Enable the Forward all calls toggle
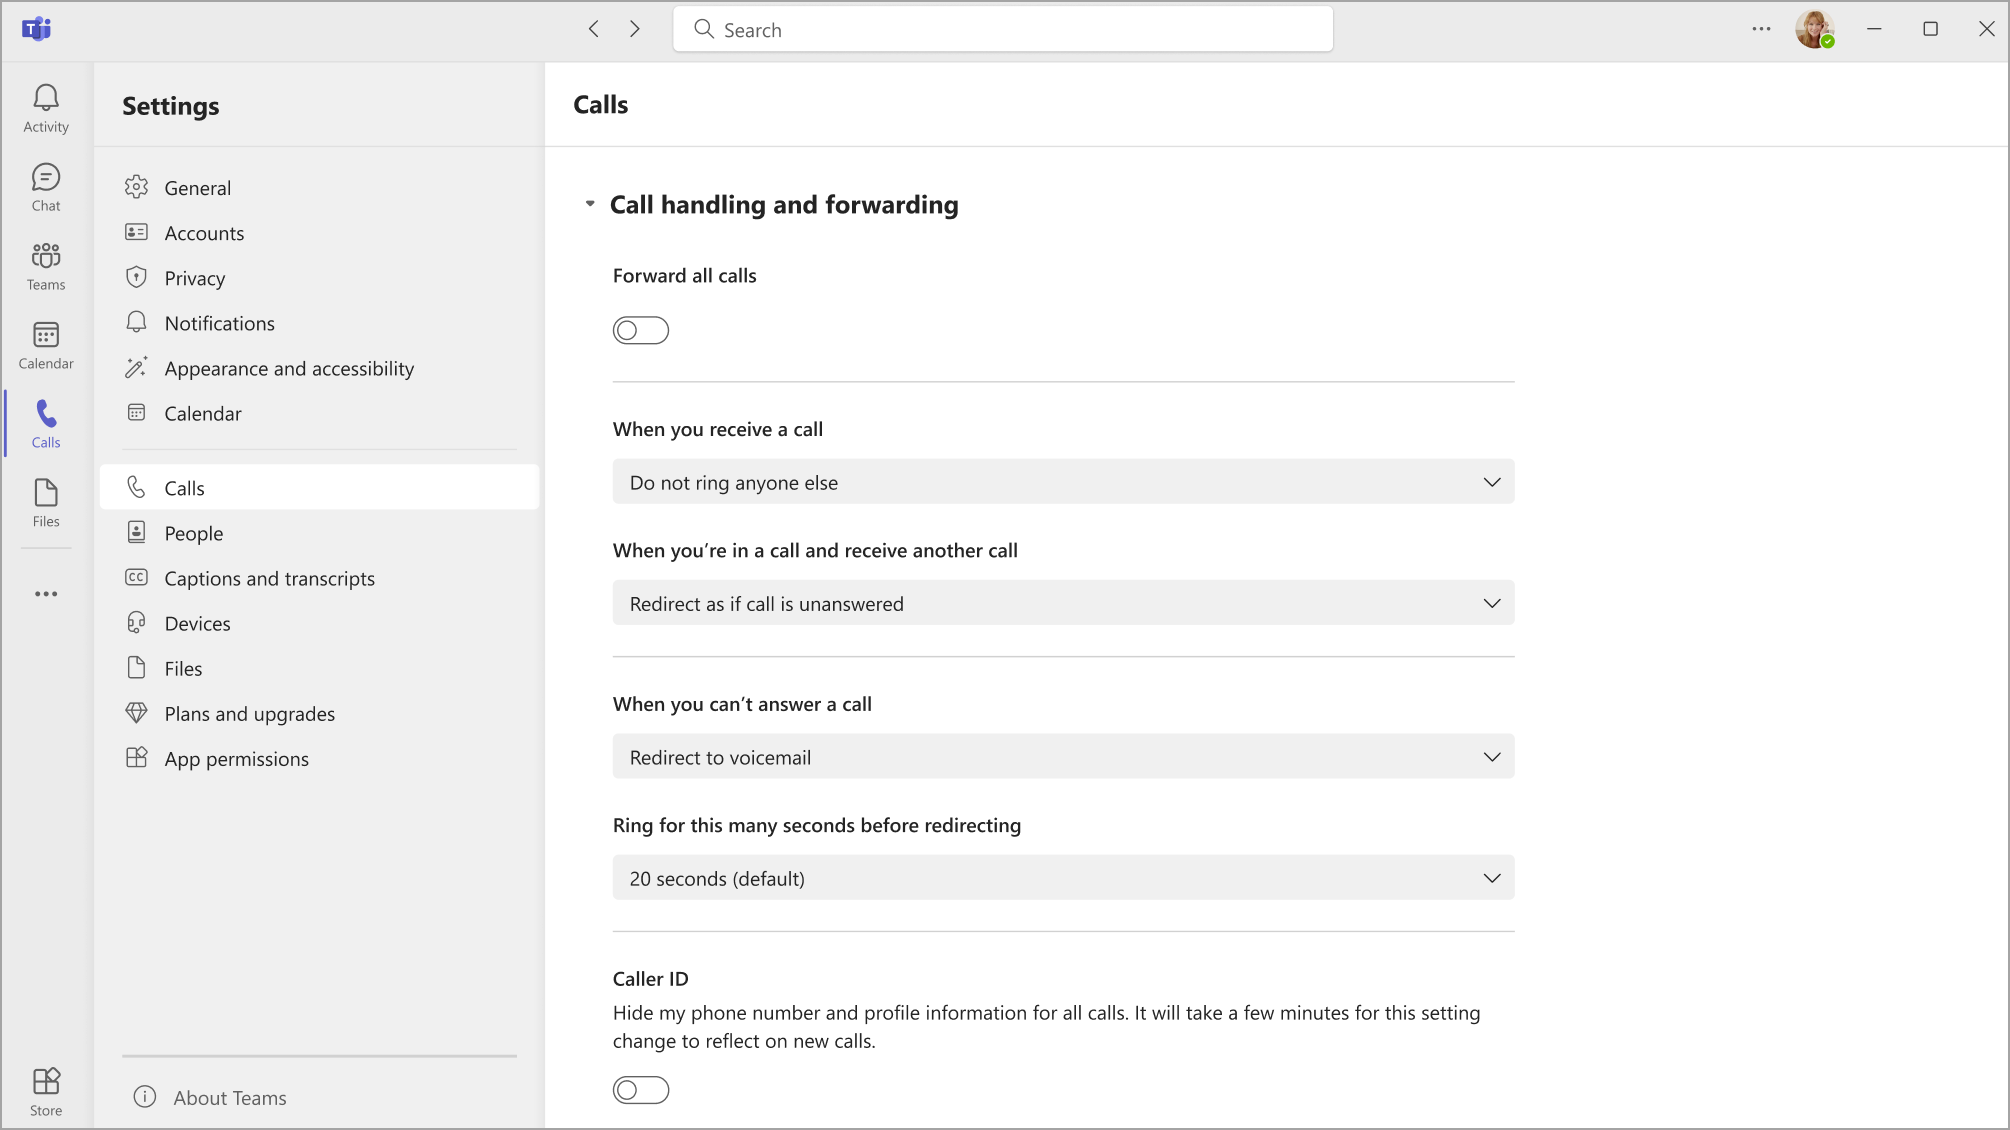The width and height of the screenshot is (2010, 1130). click(641, 330)
